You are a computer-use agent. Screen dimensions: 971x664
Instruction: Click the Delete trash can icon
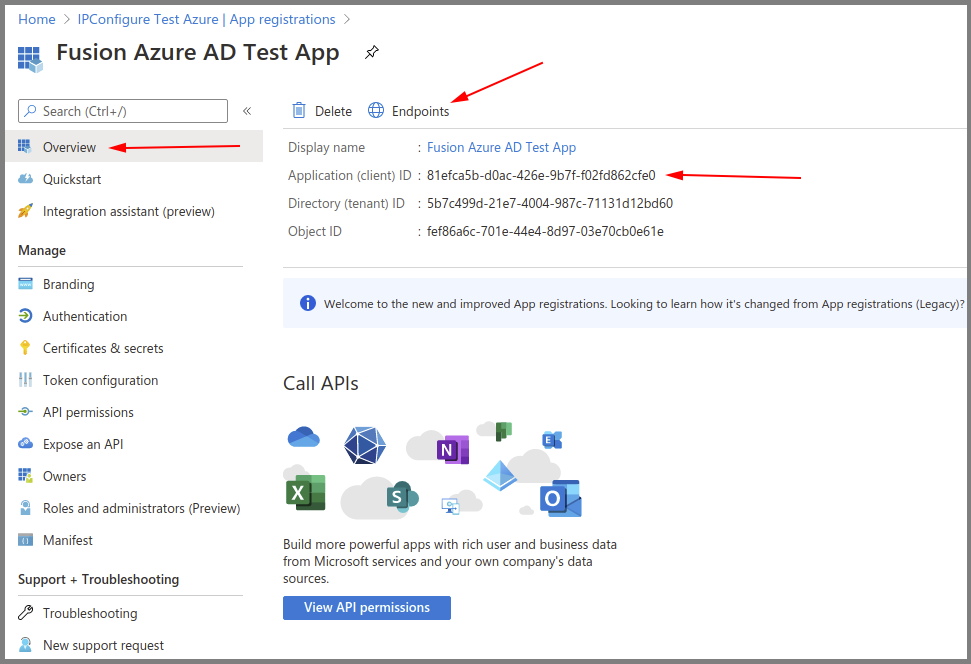[x=298, y=110]
